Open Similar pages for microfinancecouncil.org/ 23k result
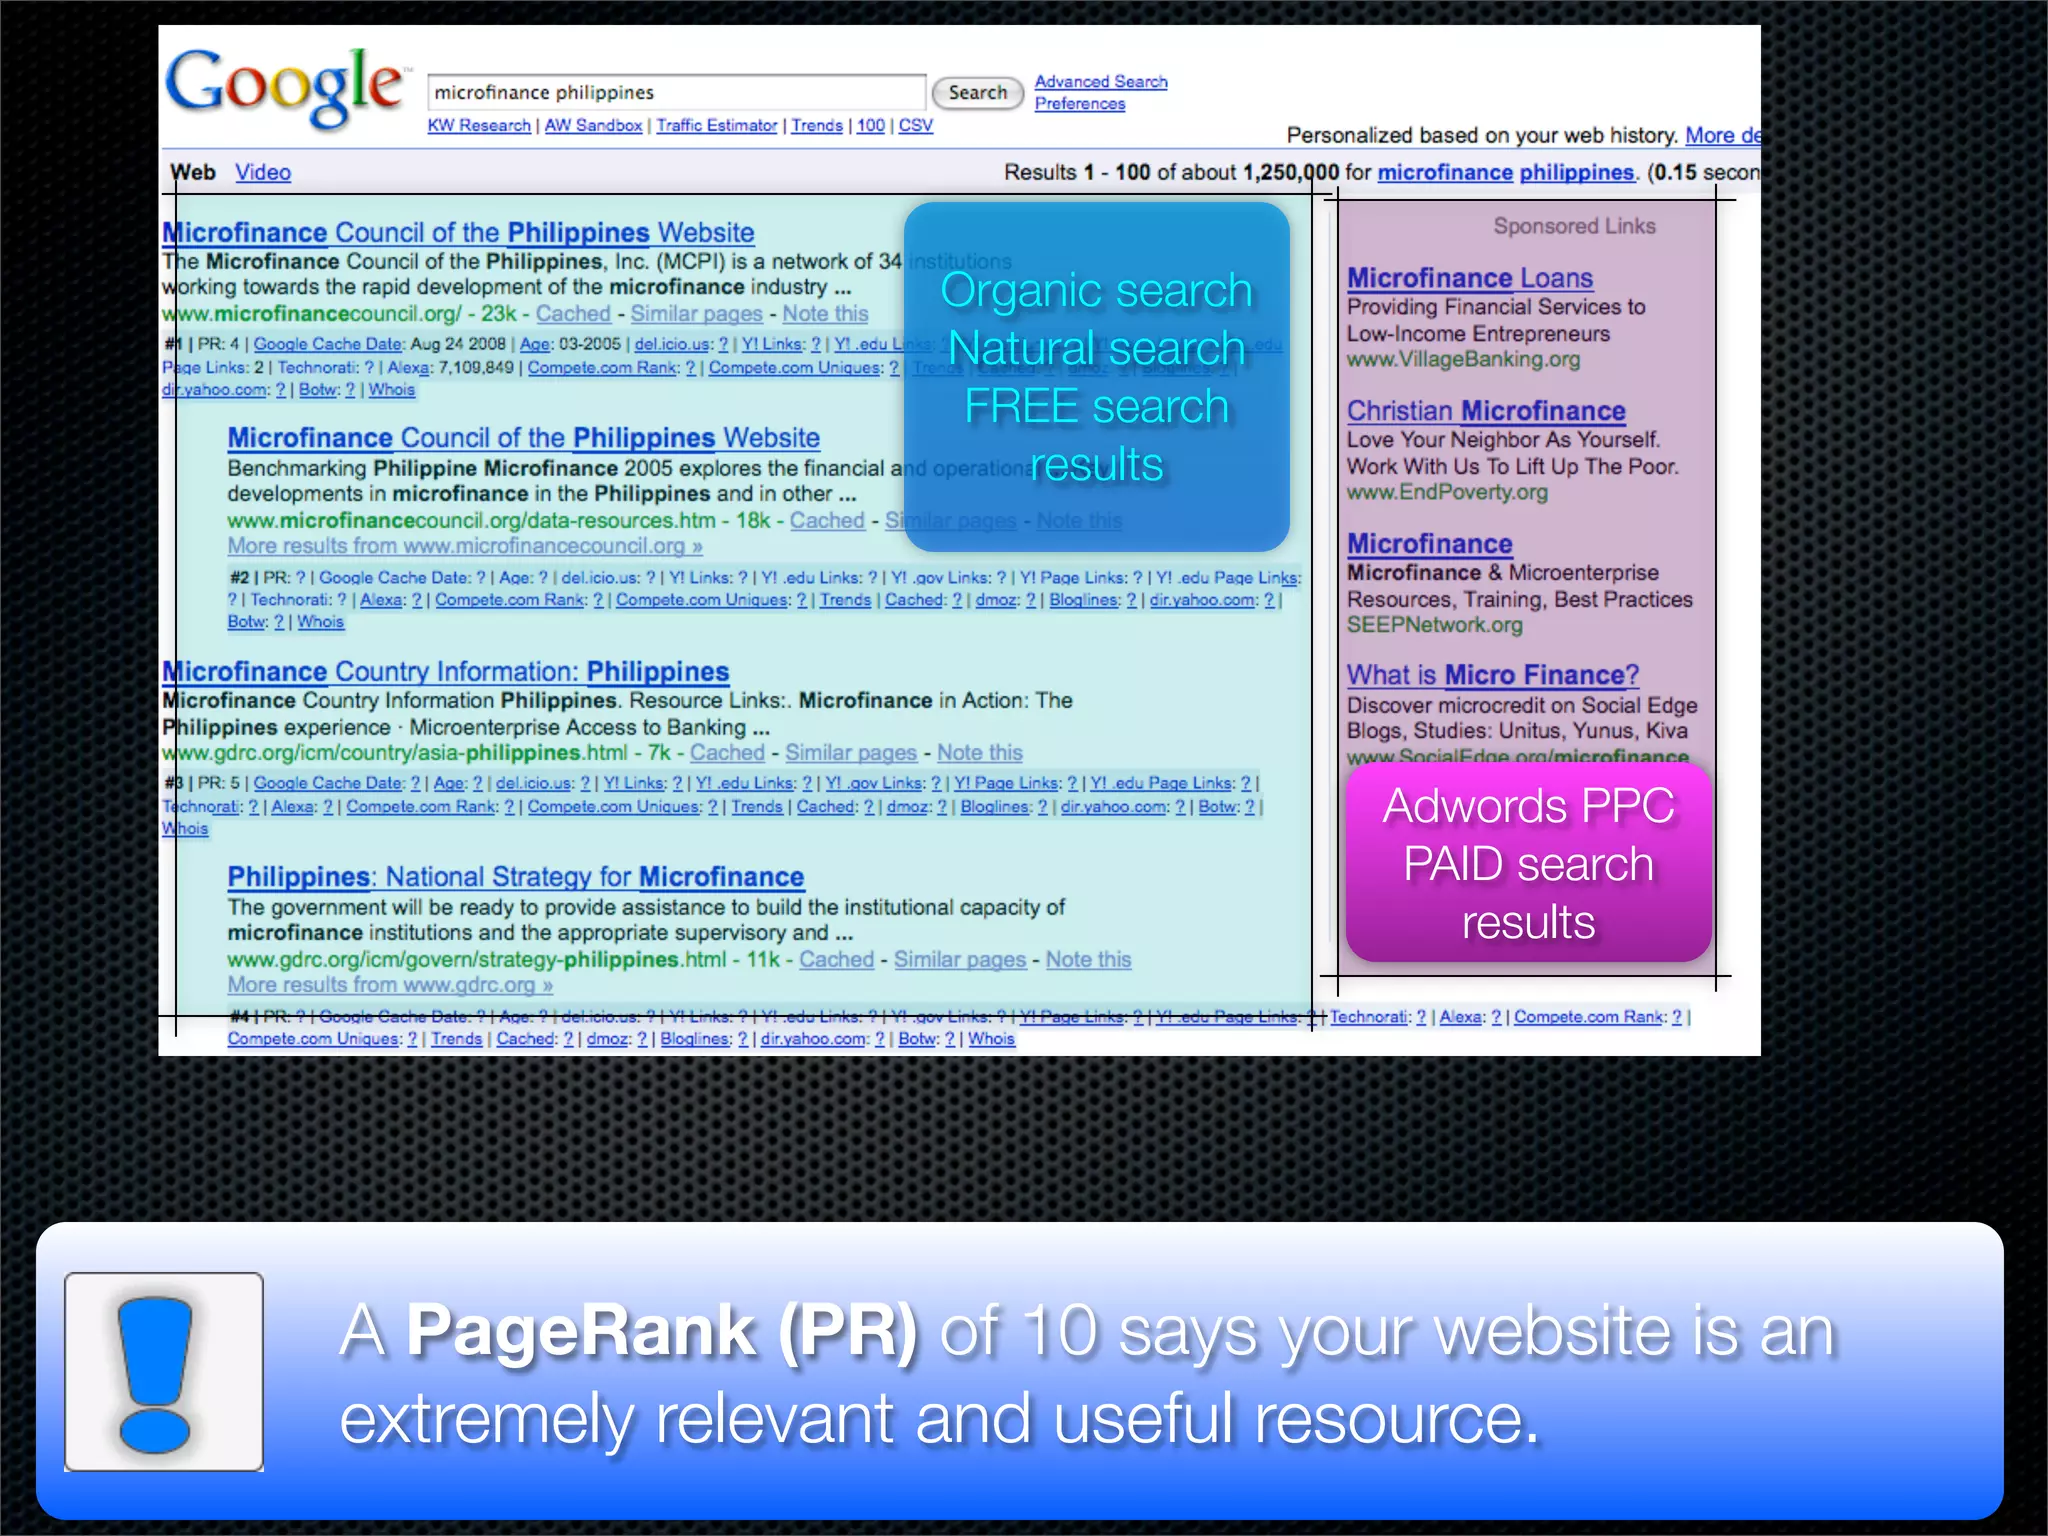The width and height of the screenshot is (2048, 1536). (696, 314)
